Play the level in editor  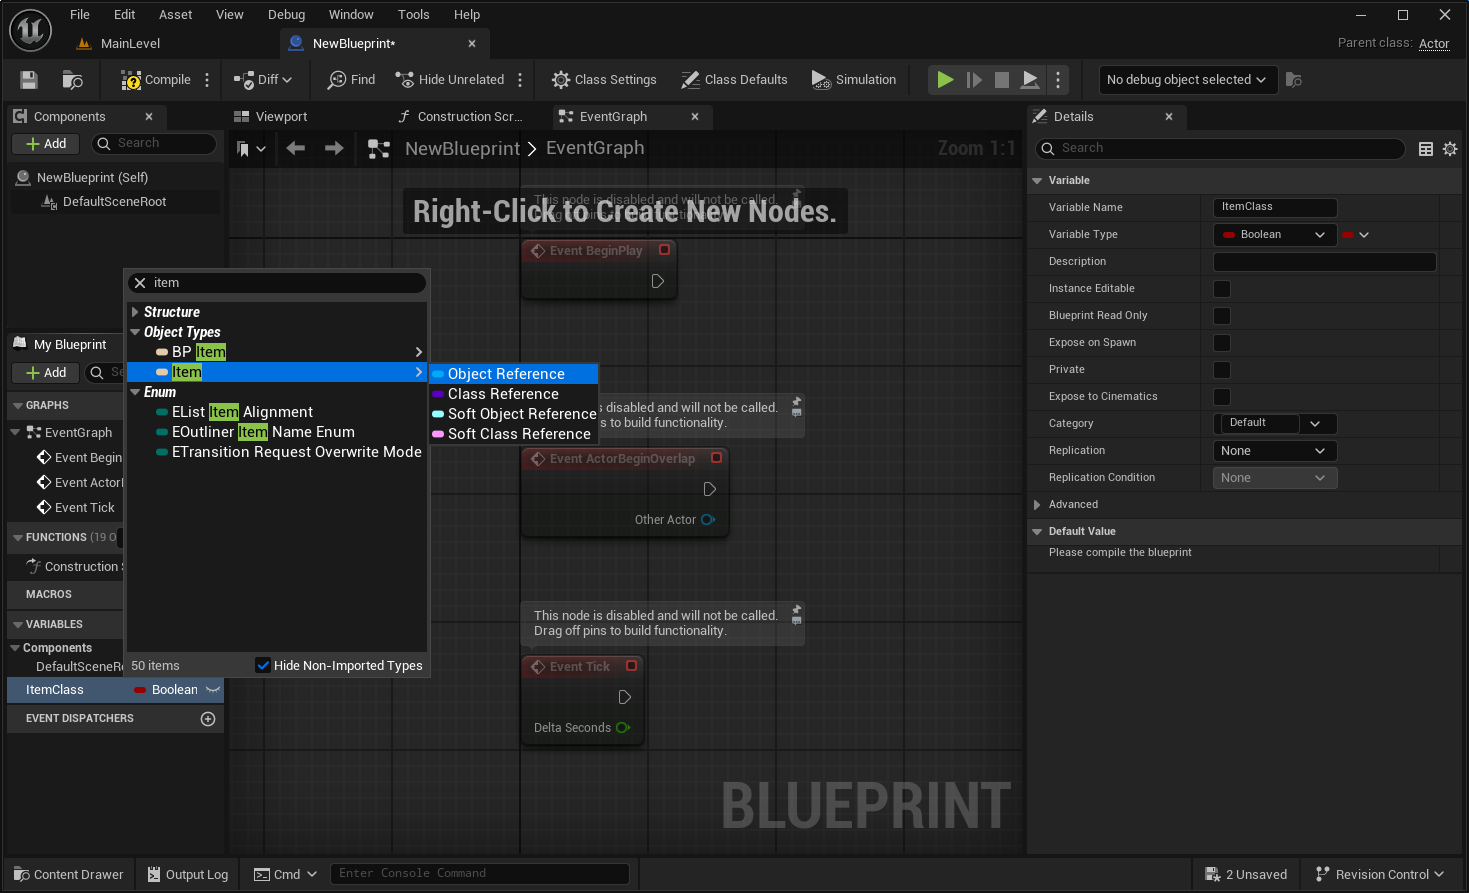point(945,80)
